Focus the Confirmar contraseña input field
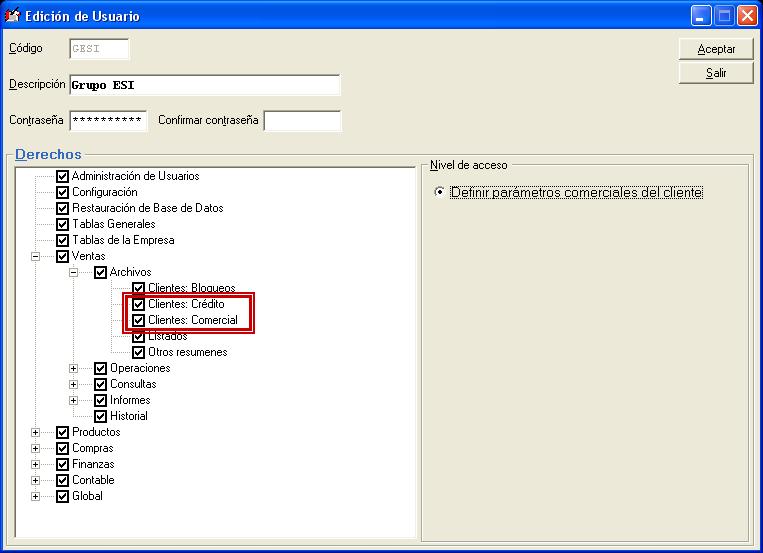763x553 pixels. tap(301, 121)
